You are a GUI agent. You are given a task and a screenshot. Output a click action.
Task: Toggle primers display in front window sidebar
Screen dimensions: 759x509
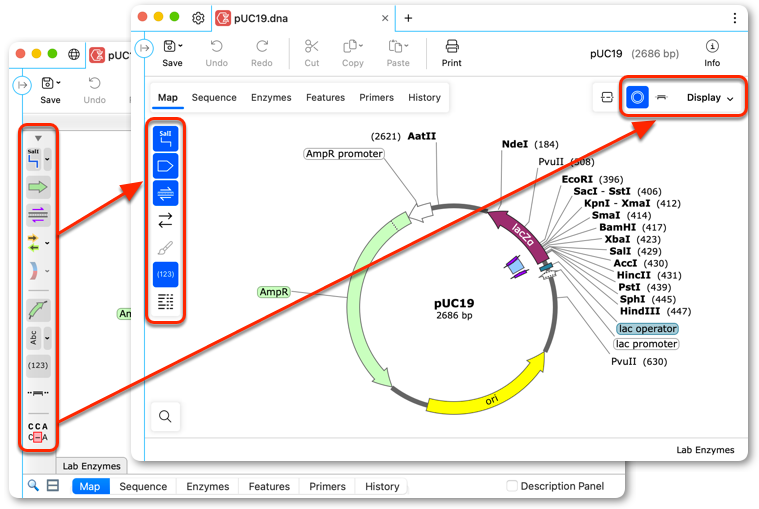point(166,194)
